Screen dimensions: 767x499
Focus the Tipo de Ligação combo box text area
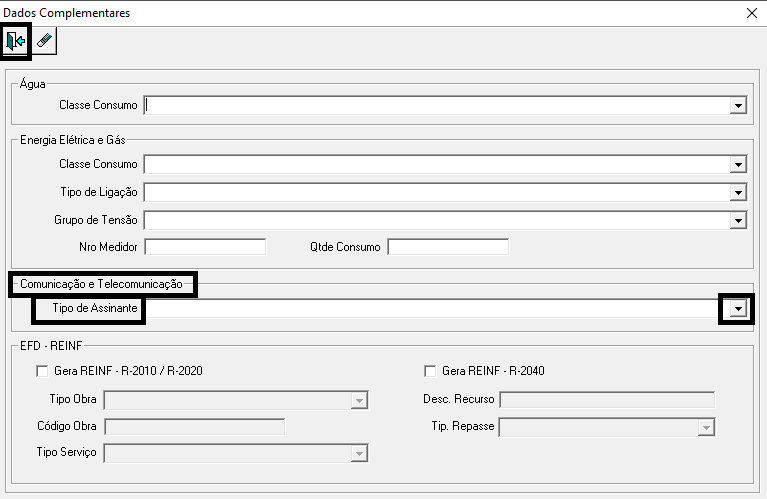pyautogui.click(x=437, y=193)
